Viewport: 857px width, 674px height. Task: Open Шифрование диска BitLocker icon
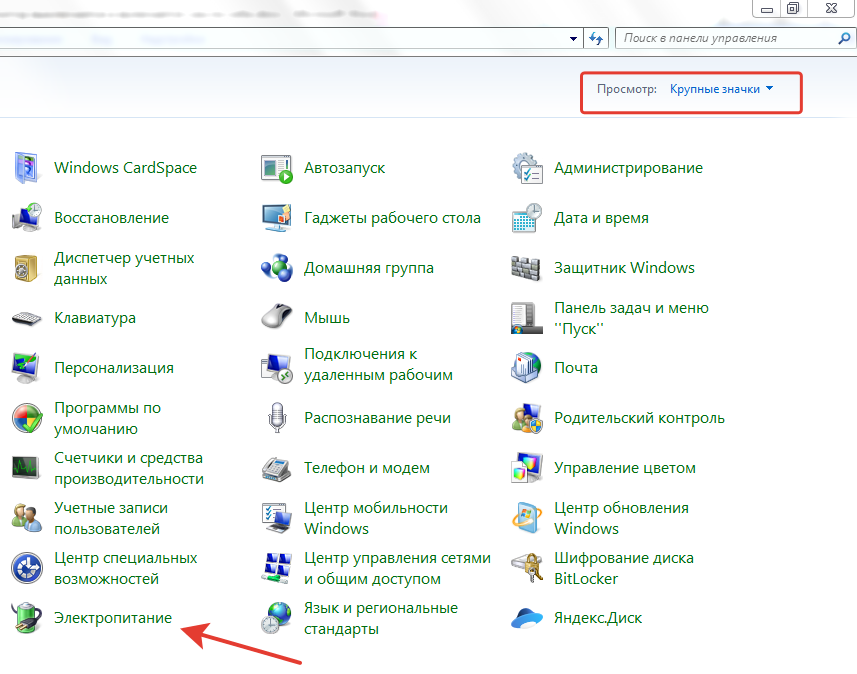[x=527, y=568]
